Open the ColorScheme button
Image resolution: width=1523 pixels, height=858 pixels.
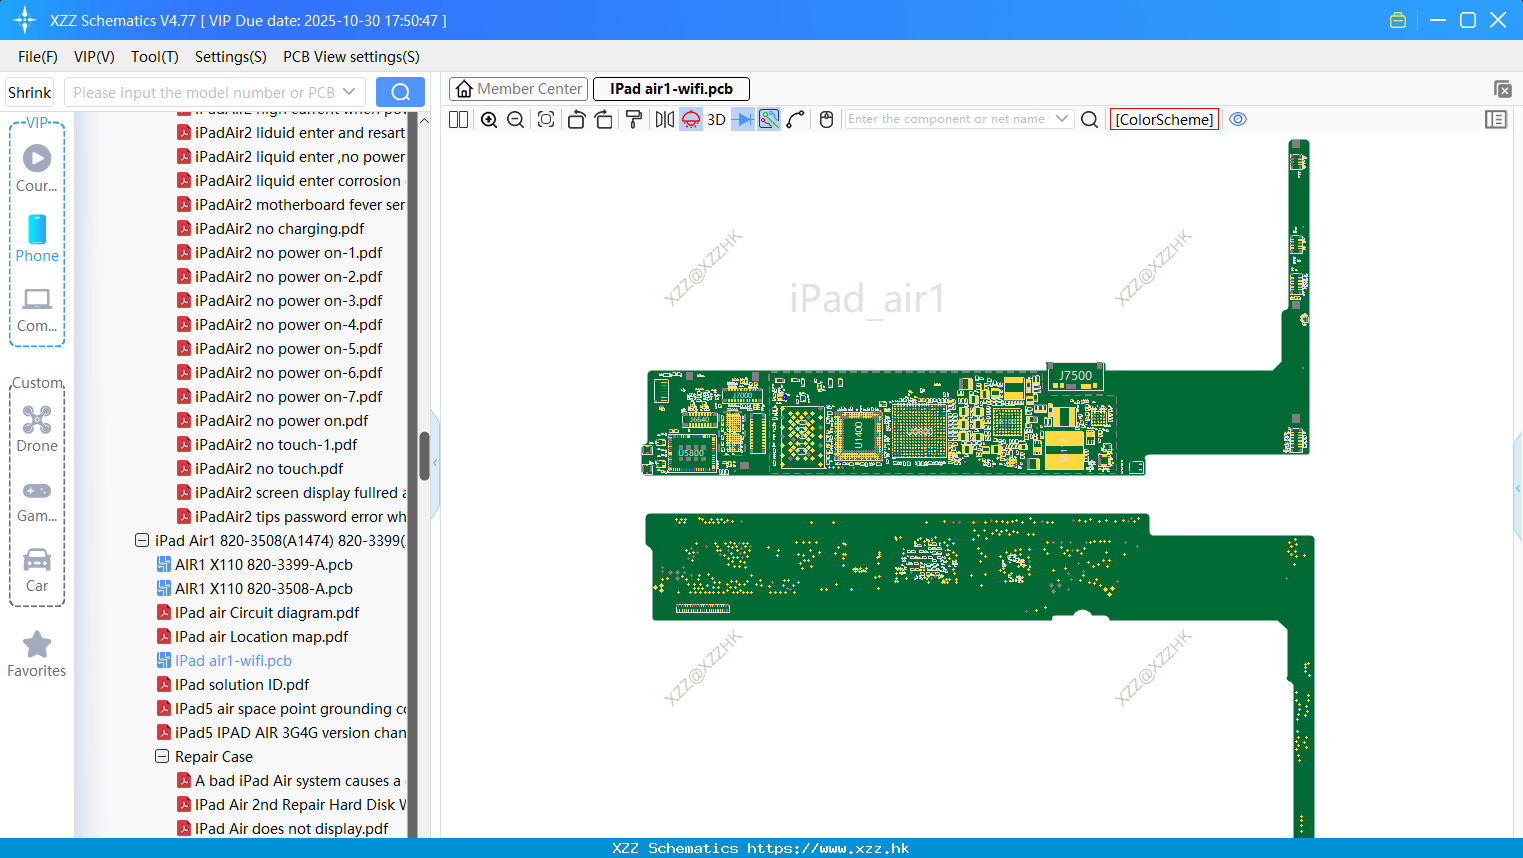(1164, 119)
